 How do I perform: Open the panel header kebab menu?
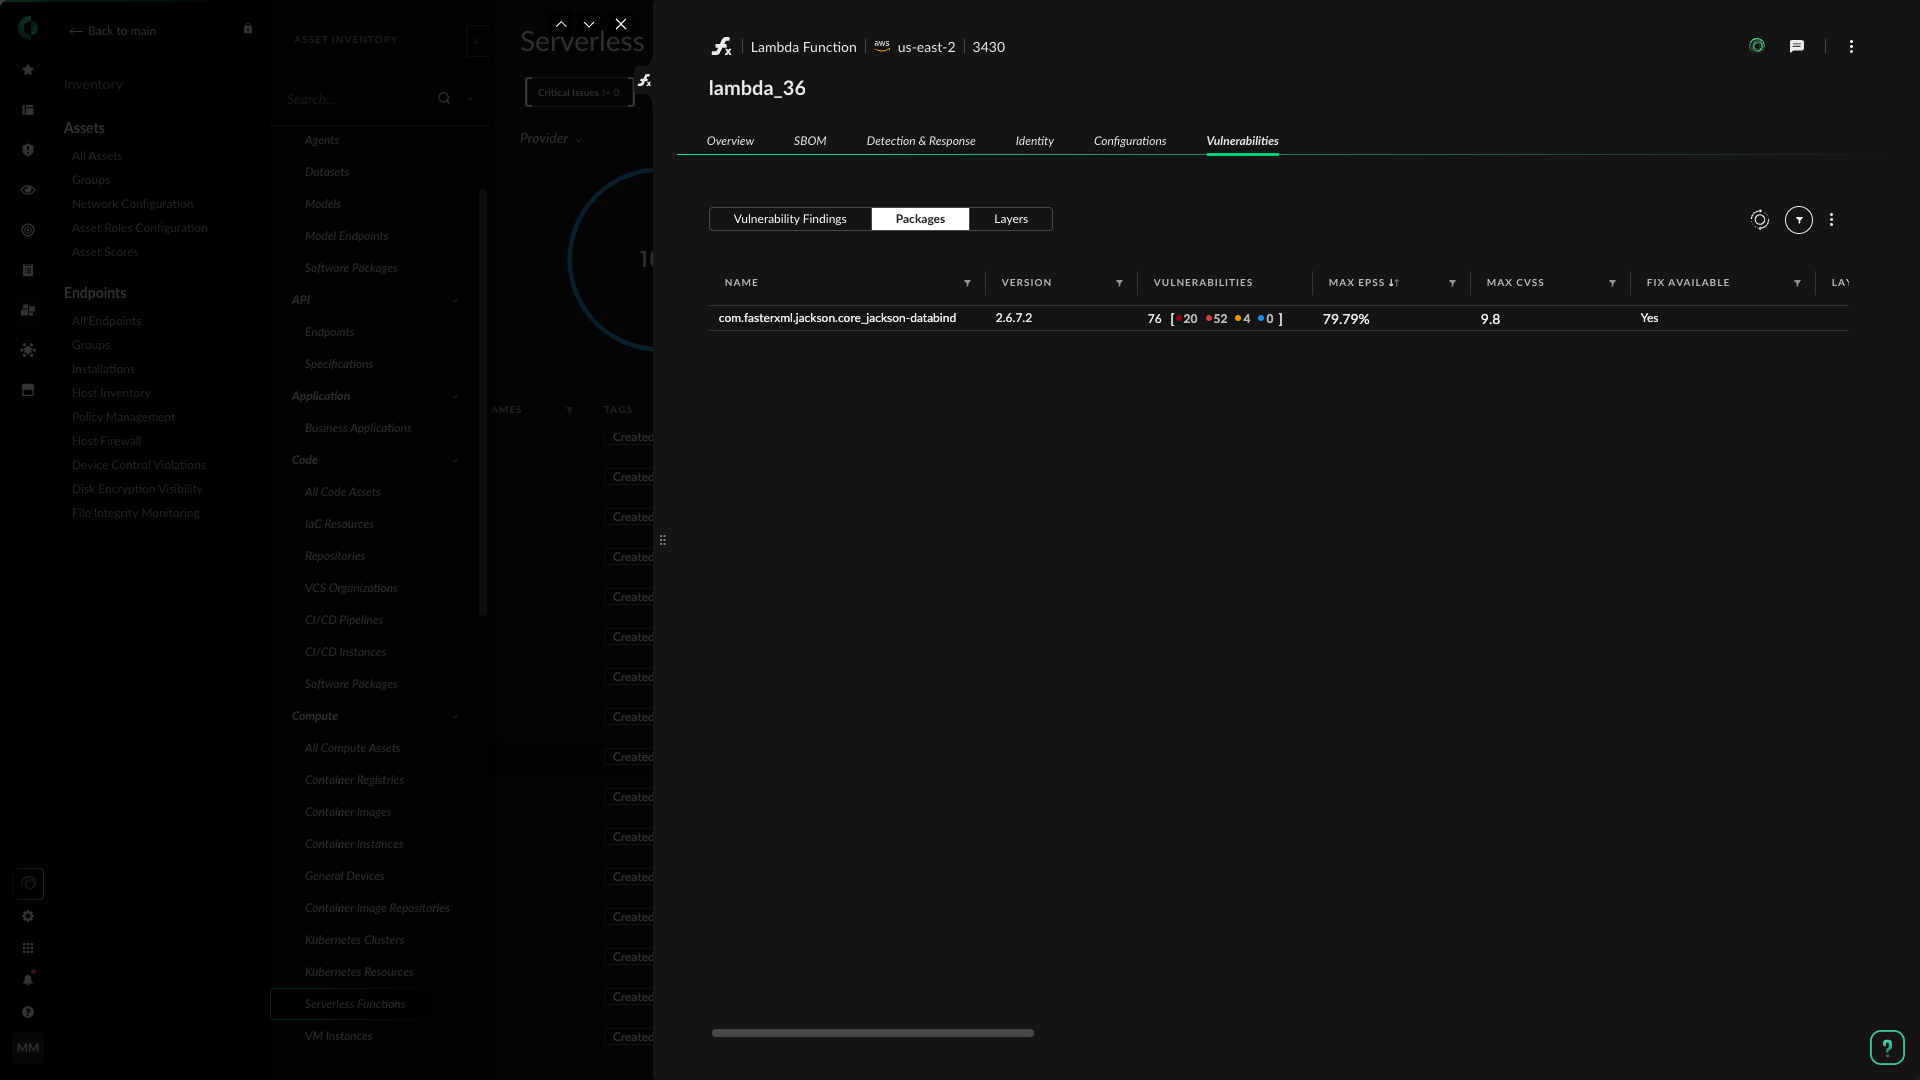click(1851, 47)
